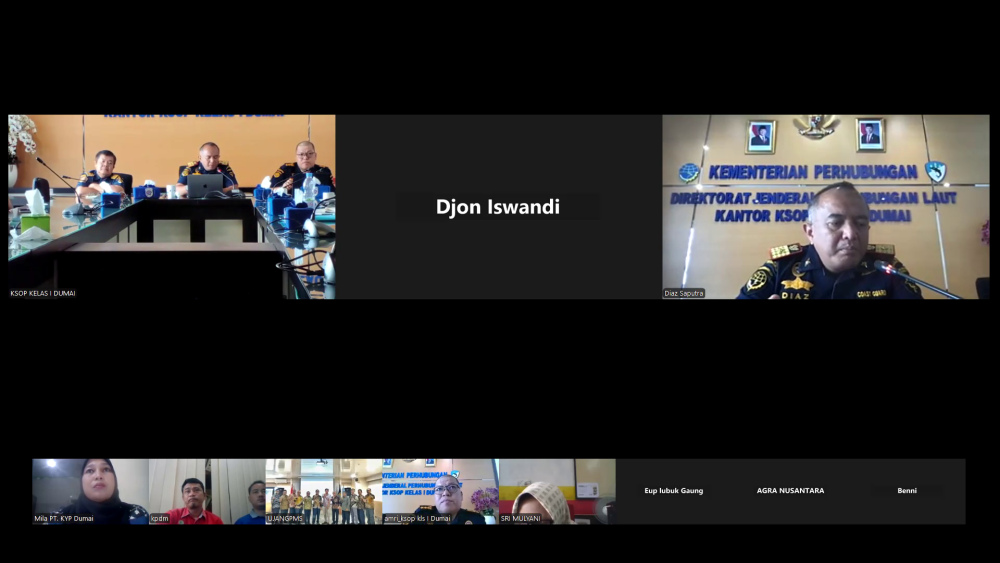Select the Diaz Saputra video tile
The image size is (1000, 563).
(x=826, y=207)
